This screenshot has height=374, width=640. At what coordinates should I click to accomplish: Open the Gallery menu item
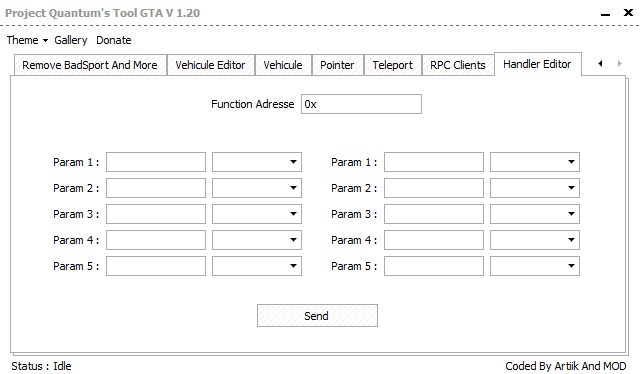pyautogui.click(x=71, y=40)
